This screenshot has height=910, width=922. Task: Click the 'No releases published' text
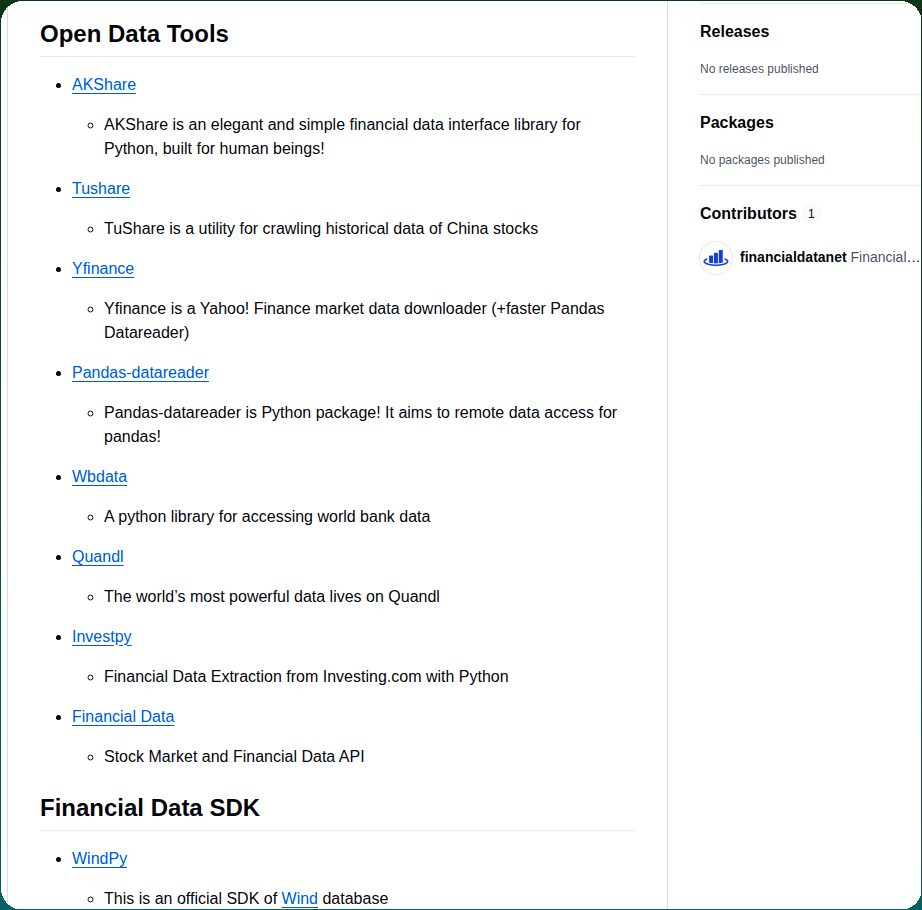coord(759,69)
